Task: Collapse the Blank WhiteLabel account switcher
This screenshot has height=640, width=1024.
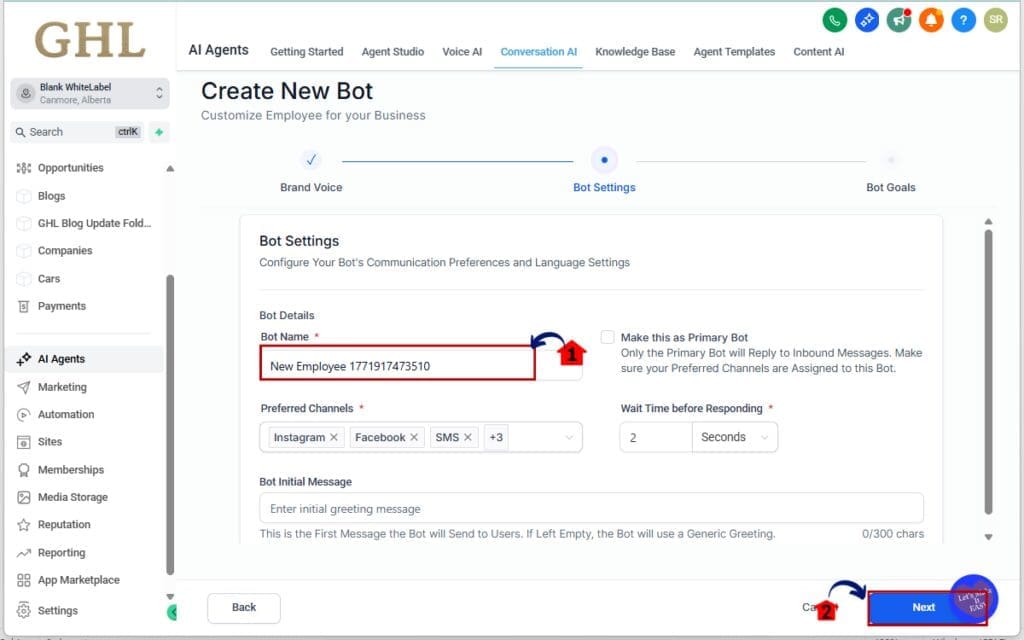Action: [x=157, y=95]
